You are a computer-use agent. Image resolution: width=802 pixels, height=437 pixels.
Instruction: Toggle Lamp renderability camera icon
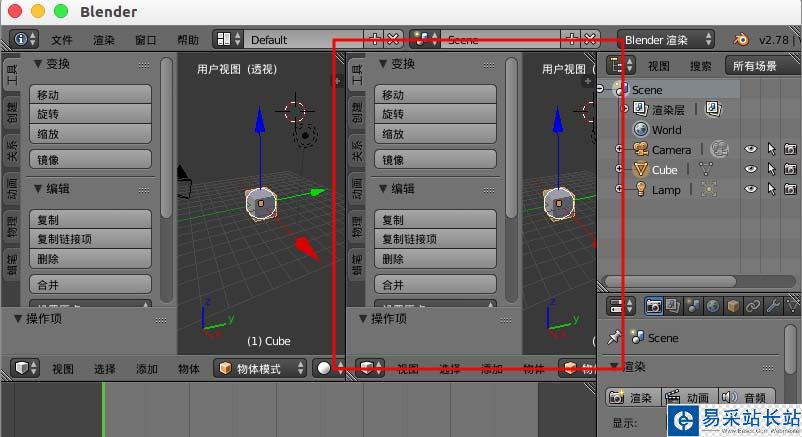point(790,189)
